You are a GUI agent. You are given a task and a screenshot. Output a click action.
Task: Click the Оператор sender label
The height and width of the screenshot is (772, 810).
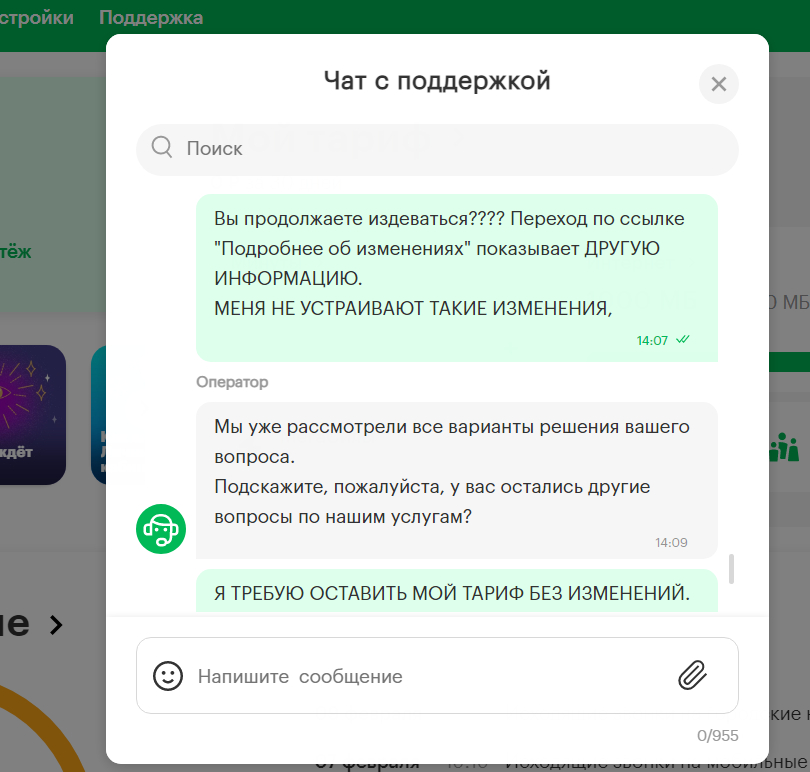(232, 382)
